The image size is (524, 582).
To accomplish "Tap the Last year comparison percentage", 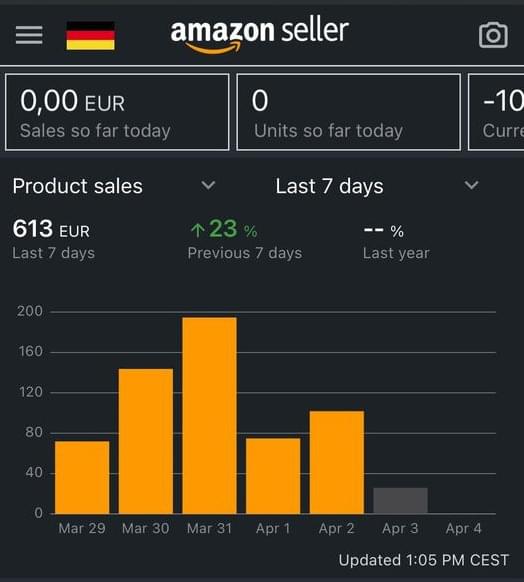I will coord(383,231).
